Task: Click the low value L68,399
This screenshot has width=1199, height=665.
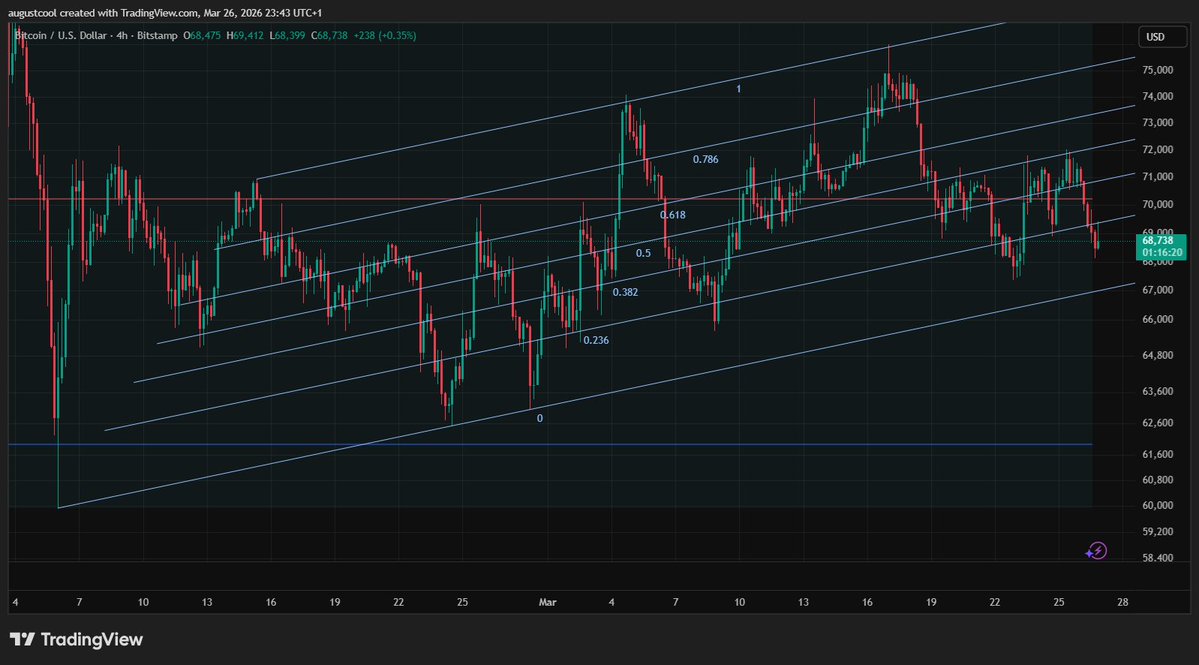Action: pyautogui.click(x=288, y=35)
